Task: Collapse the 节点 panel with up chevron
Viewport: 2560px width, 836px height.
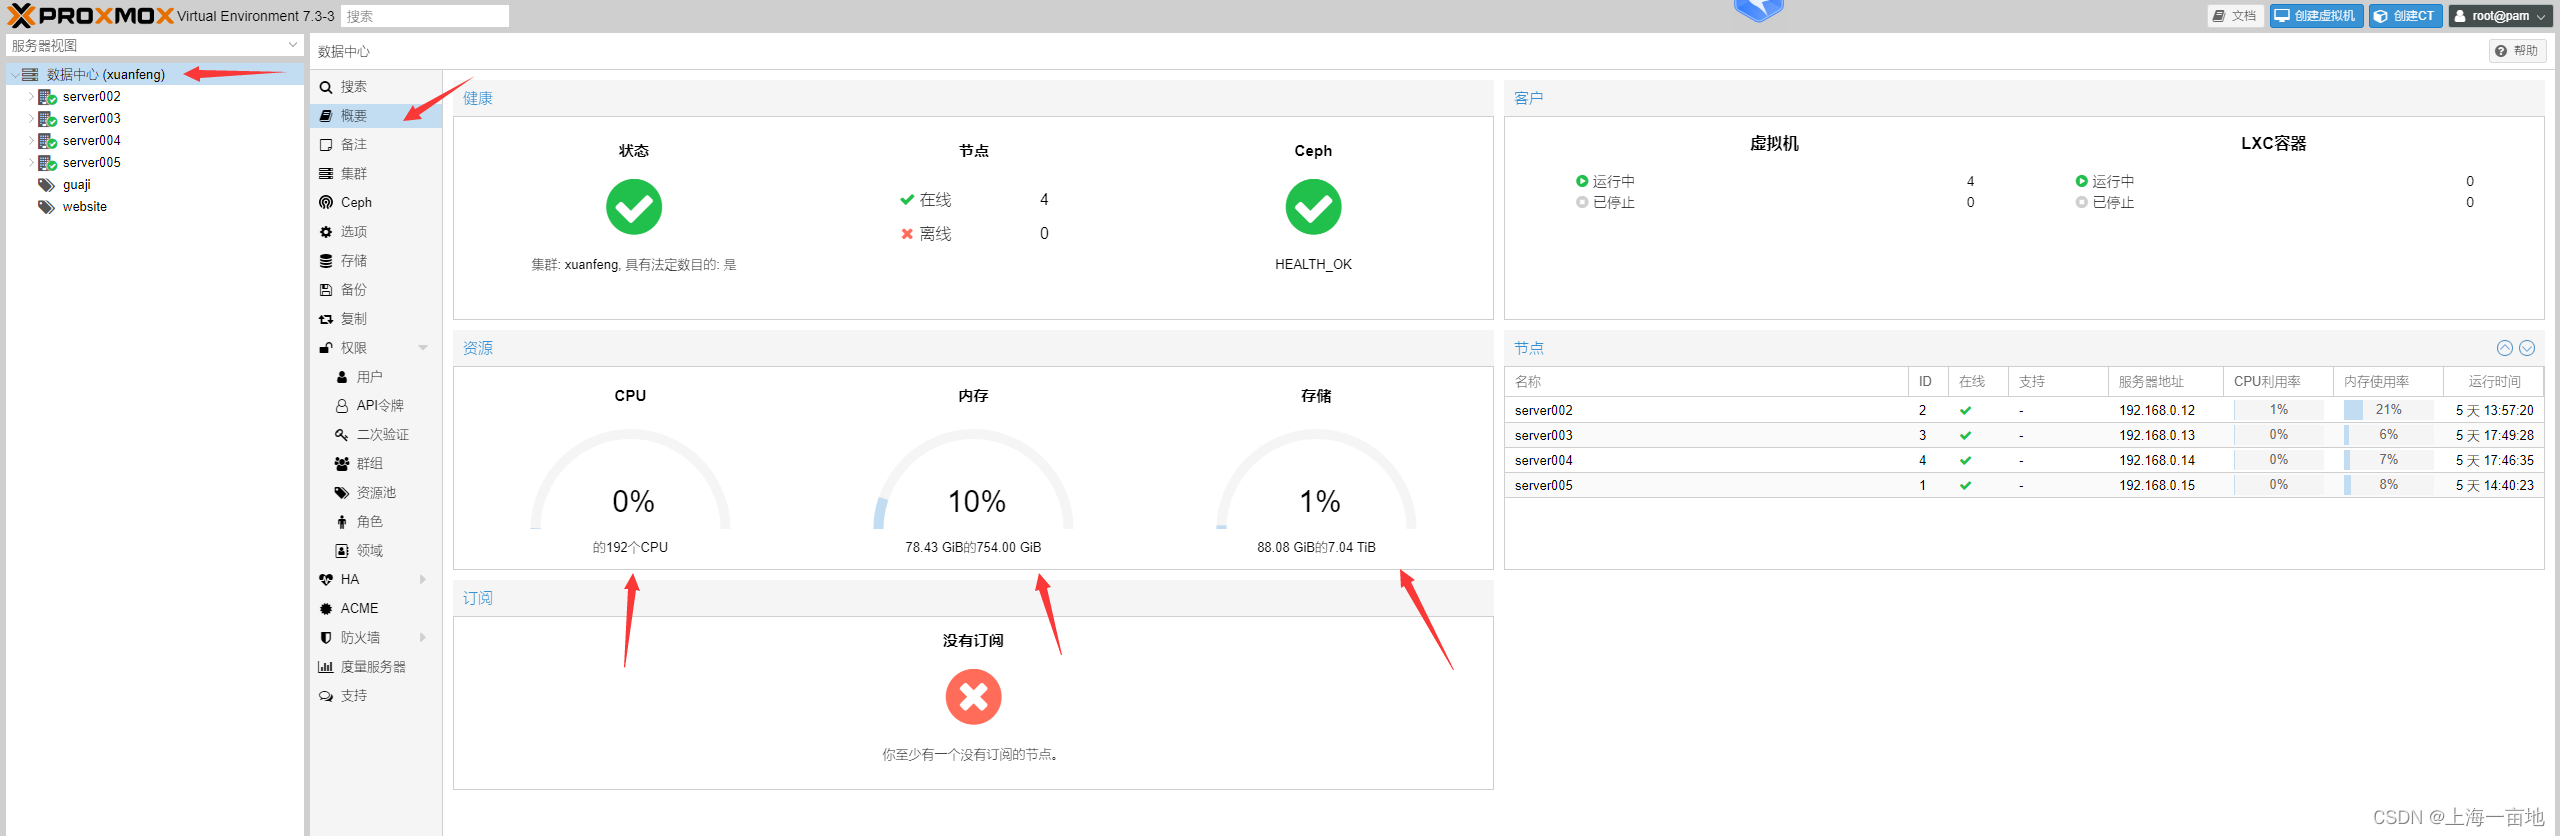Action: click(x=2505, y=348)
